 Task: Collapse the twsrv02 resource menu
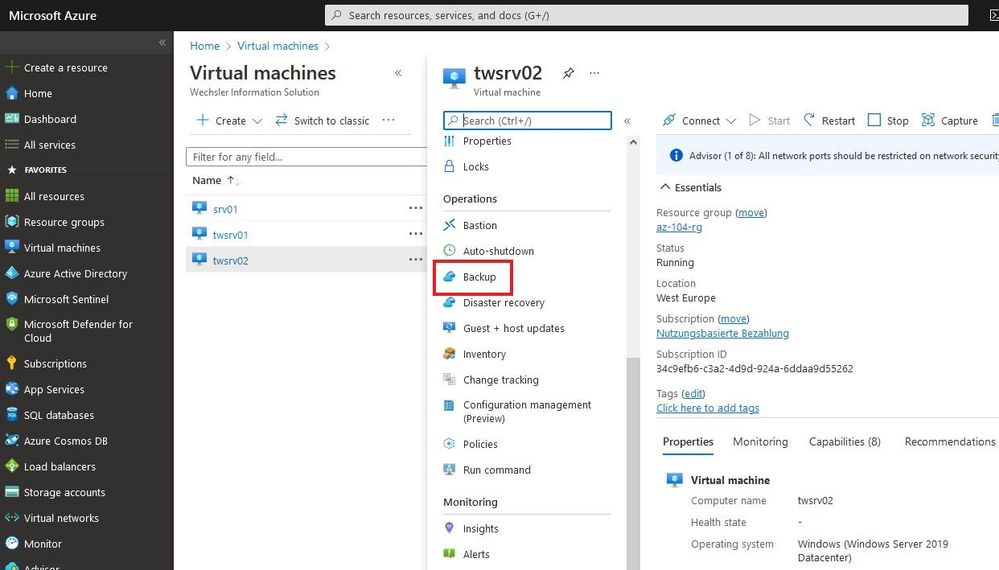click(628, 121)
